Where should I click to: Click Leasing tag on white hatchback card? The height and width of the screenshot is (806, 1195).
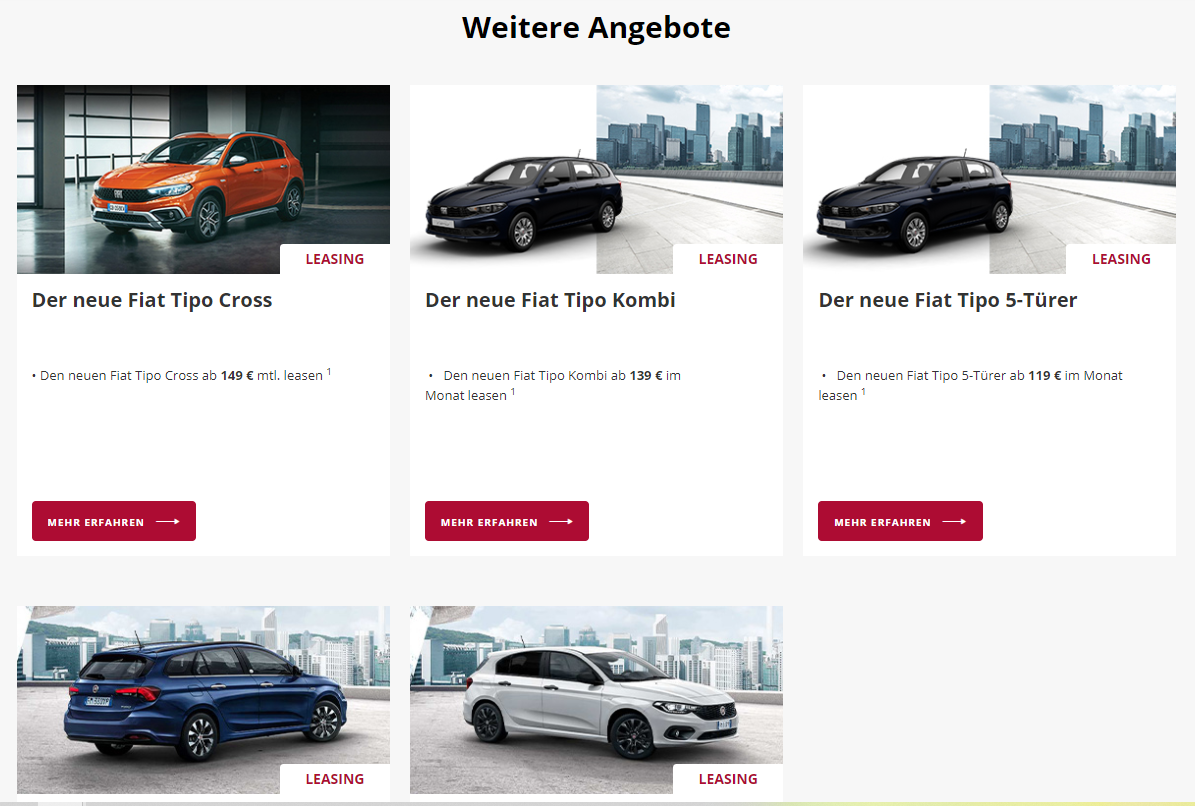728,779
